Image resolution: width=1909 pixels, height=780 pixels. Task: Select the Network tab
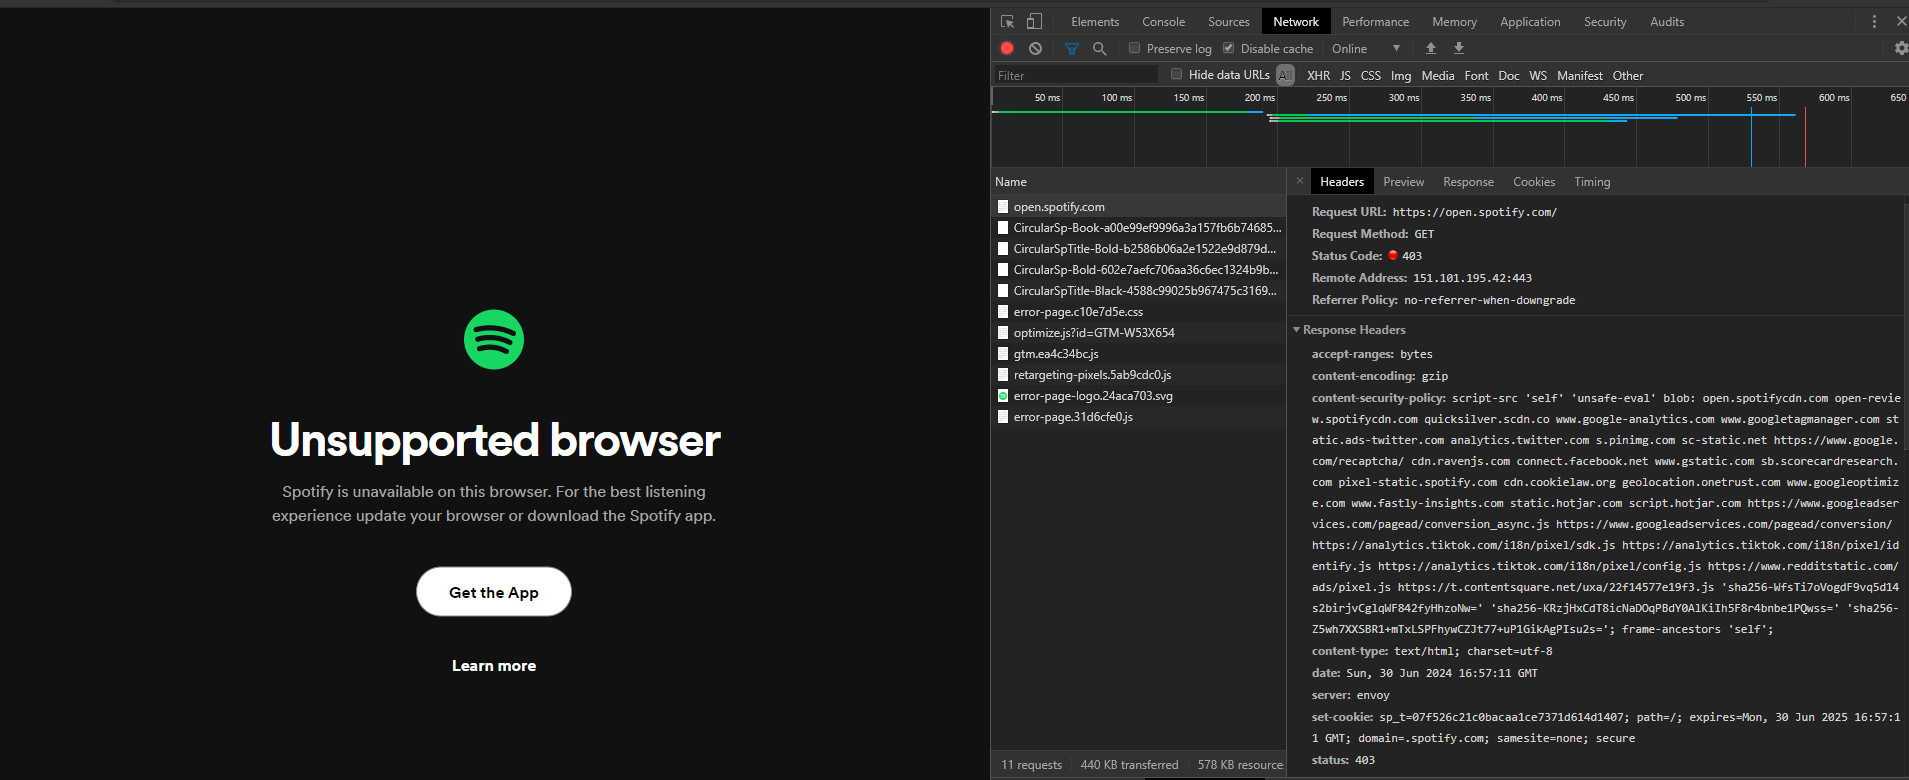[1296, 21]
